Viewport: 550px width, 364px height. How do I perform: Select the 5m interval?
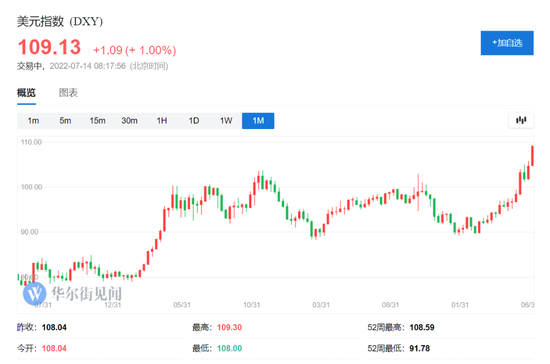[x=65, y=121]
